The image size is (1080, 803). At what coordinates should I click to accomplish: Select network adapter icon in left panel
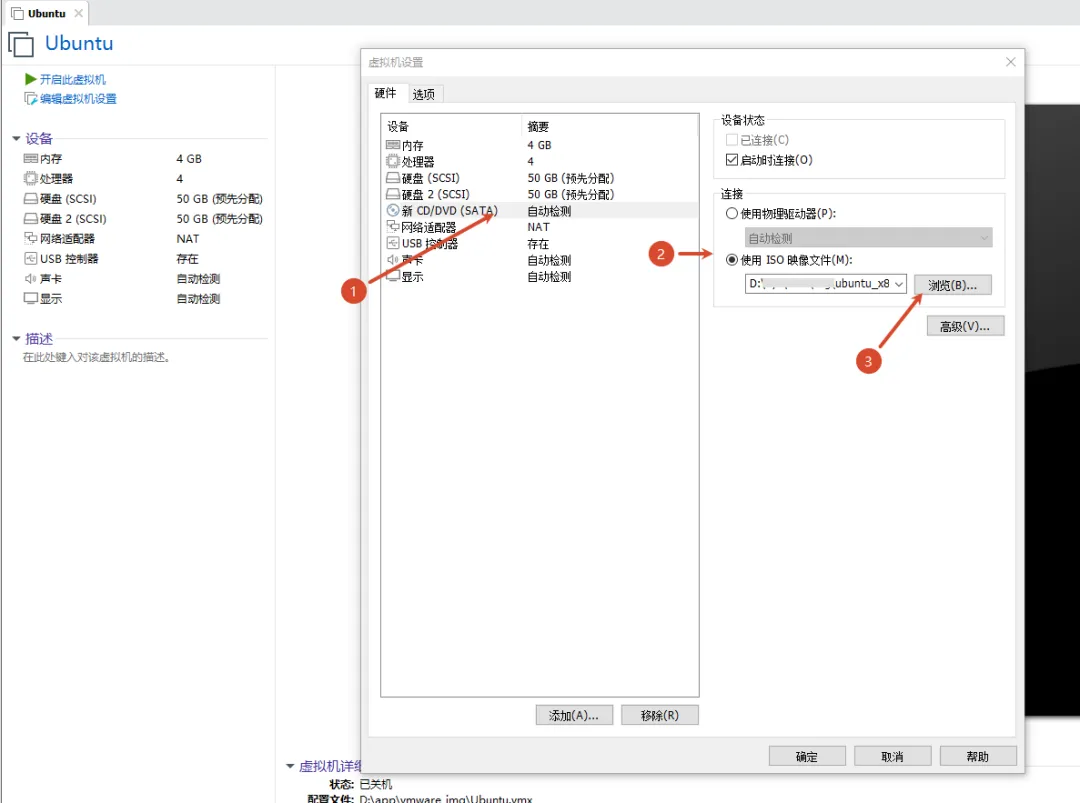pyautogui.click(x=30, y=238)
